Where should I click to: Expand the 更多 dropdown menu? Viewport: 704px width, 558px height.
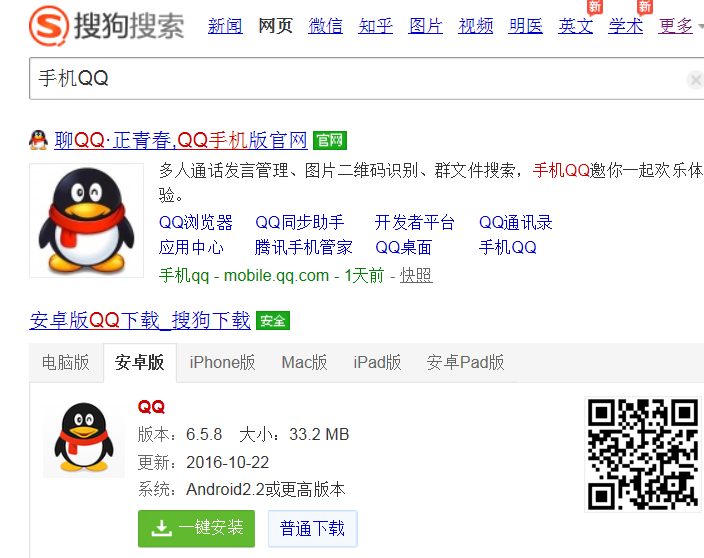point(680,26)
